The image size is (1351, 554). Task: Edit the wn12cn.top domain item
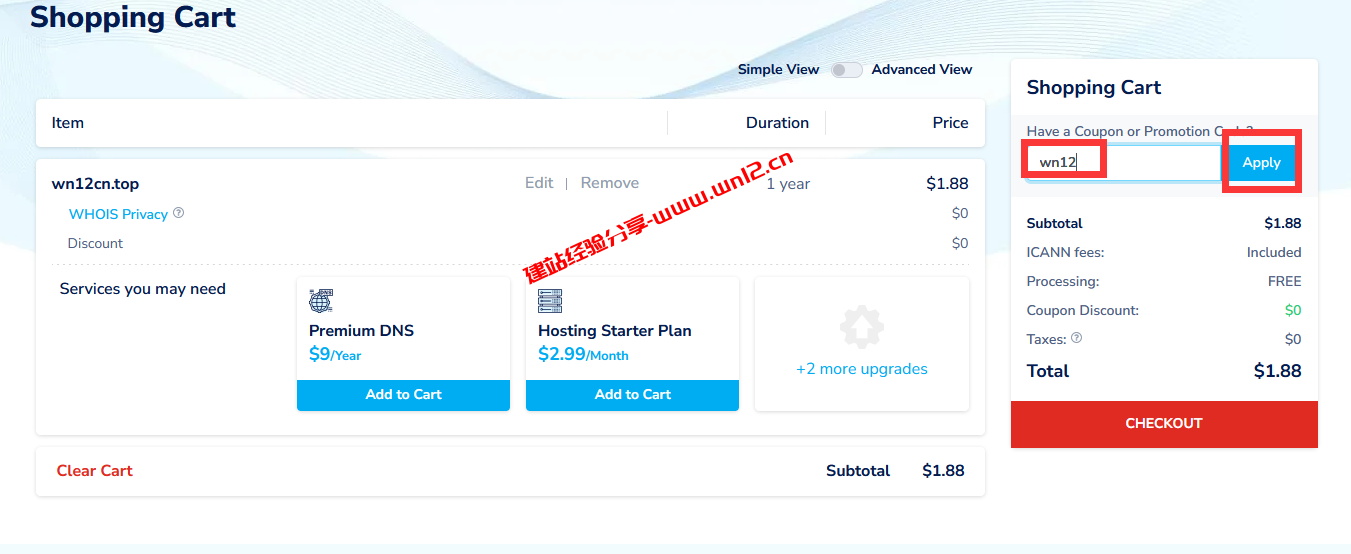point(539,183)
